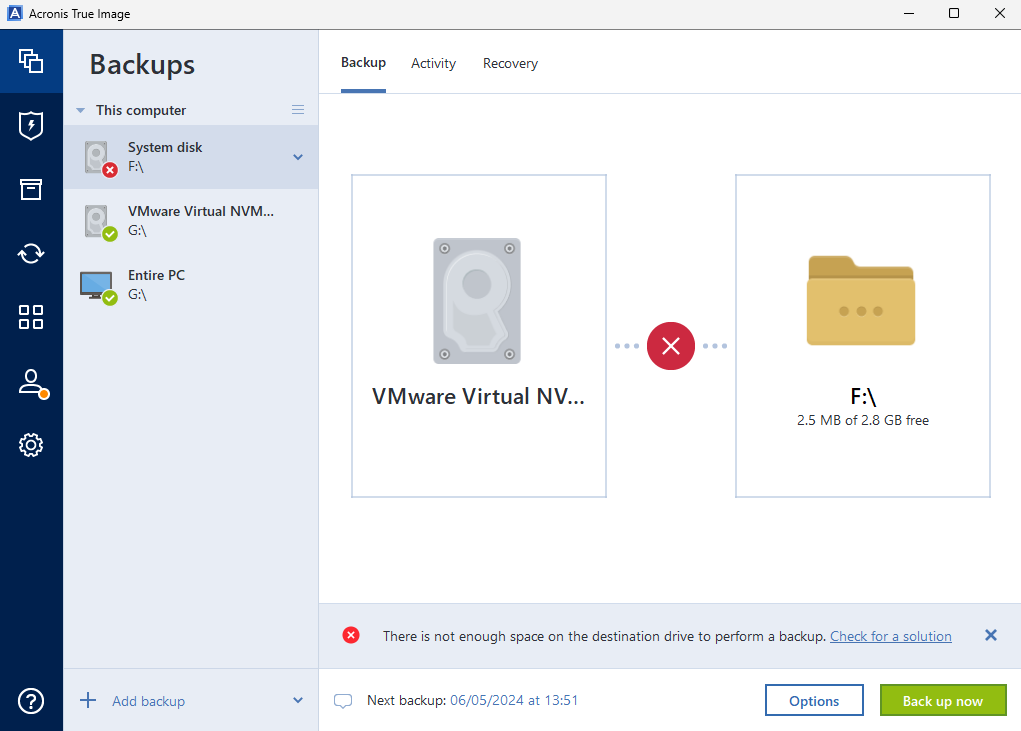Open the Help question mark icon
This screenshot has height=731, width=1021.
(31, 700)
